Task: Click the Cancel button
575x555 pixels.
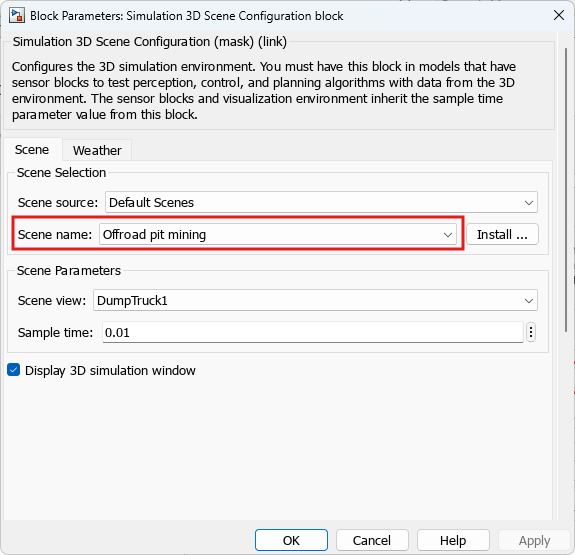Action: [372, 540]
